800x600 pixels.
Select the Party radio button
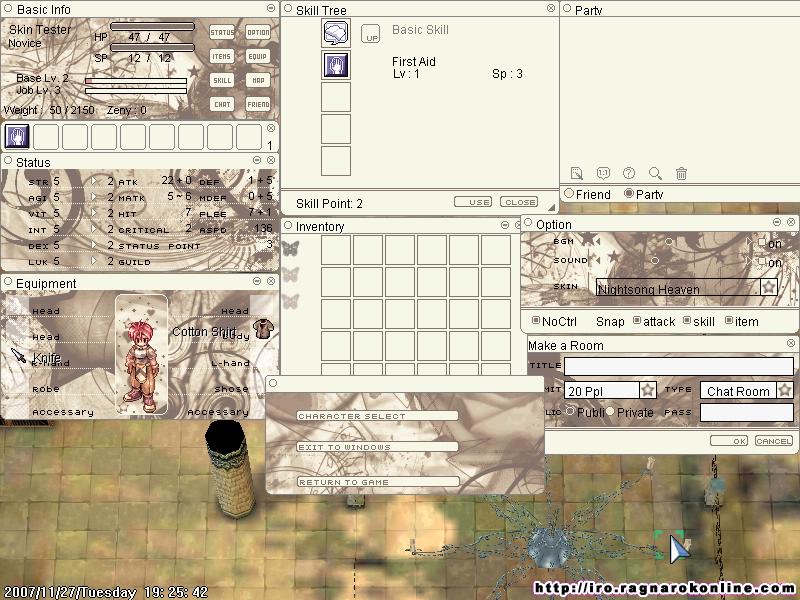tap(629, 193)
